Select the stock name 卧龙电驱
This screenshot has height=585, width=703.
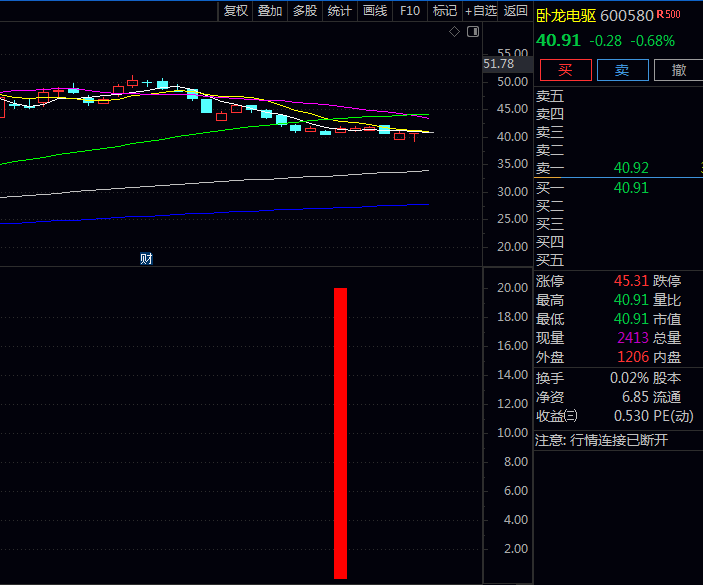[x=566, y=16]
